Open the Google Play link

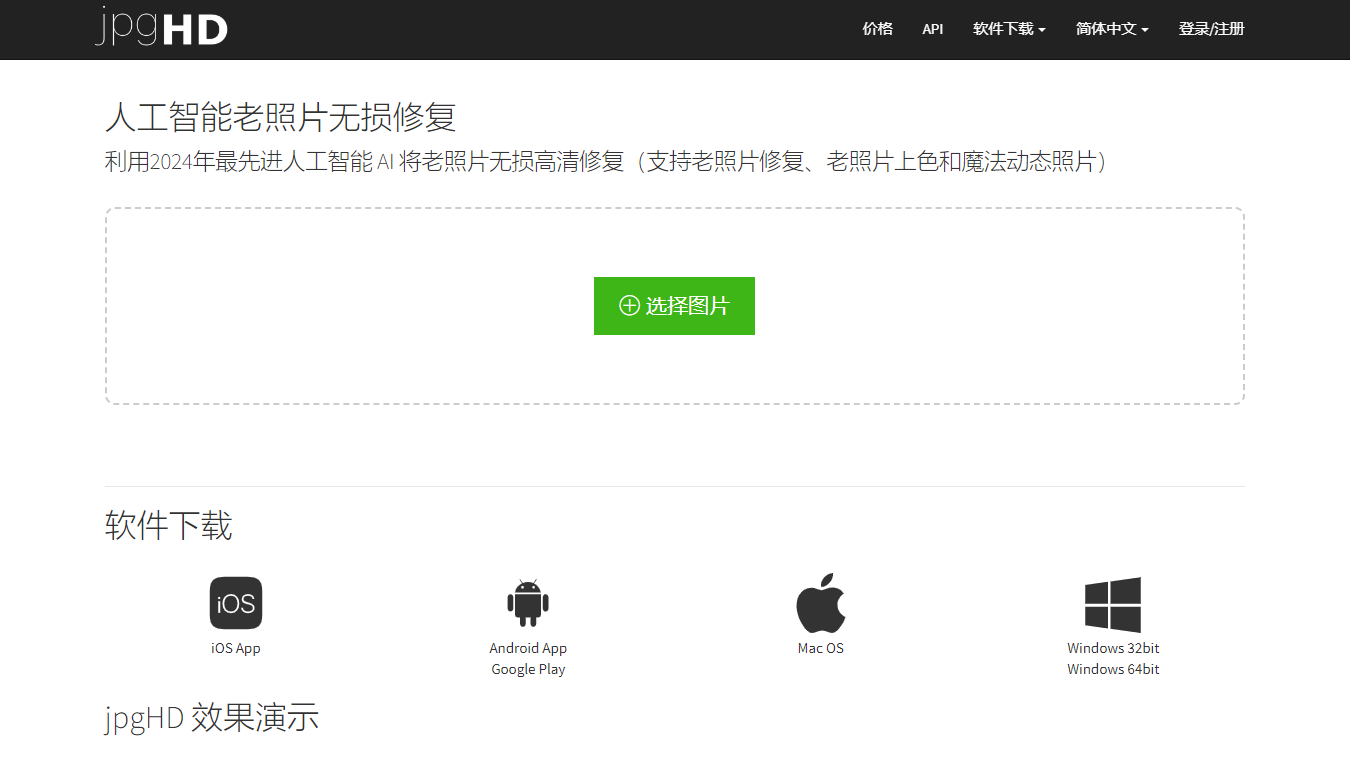528,669
